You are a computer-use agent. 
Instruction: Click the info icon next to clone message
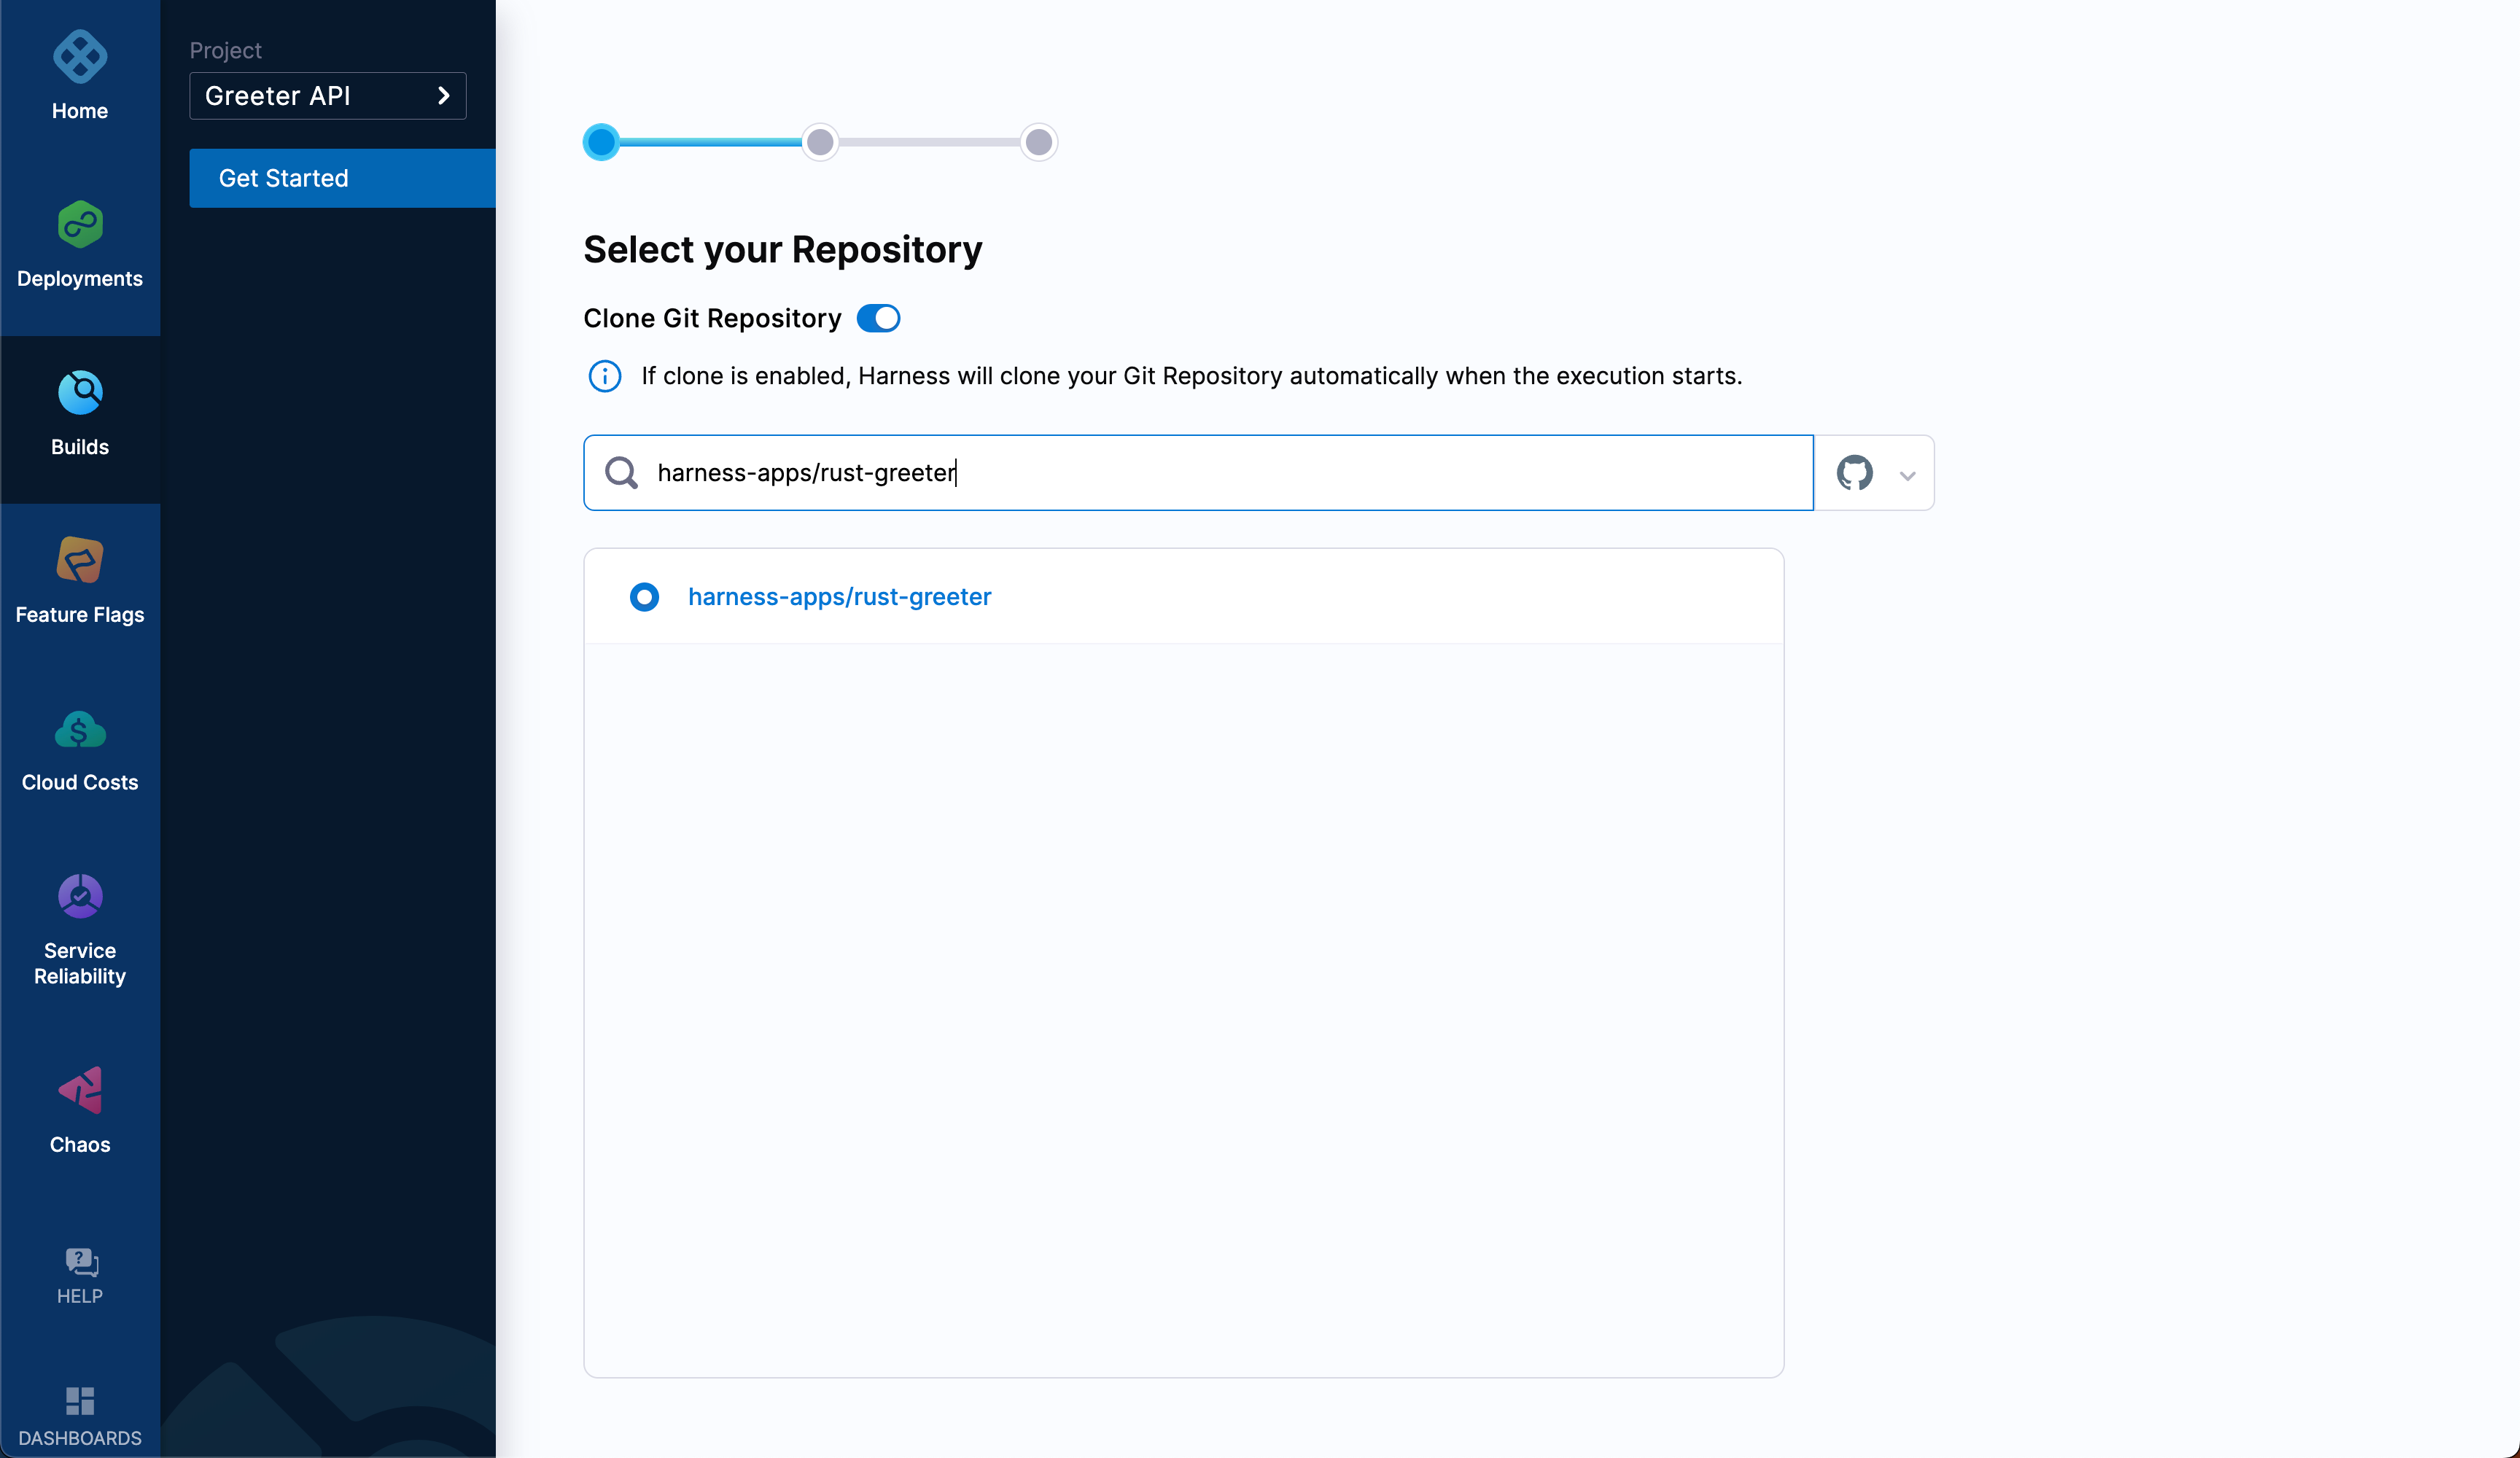[x=607, y=377]
